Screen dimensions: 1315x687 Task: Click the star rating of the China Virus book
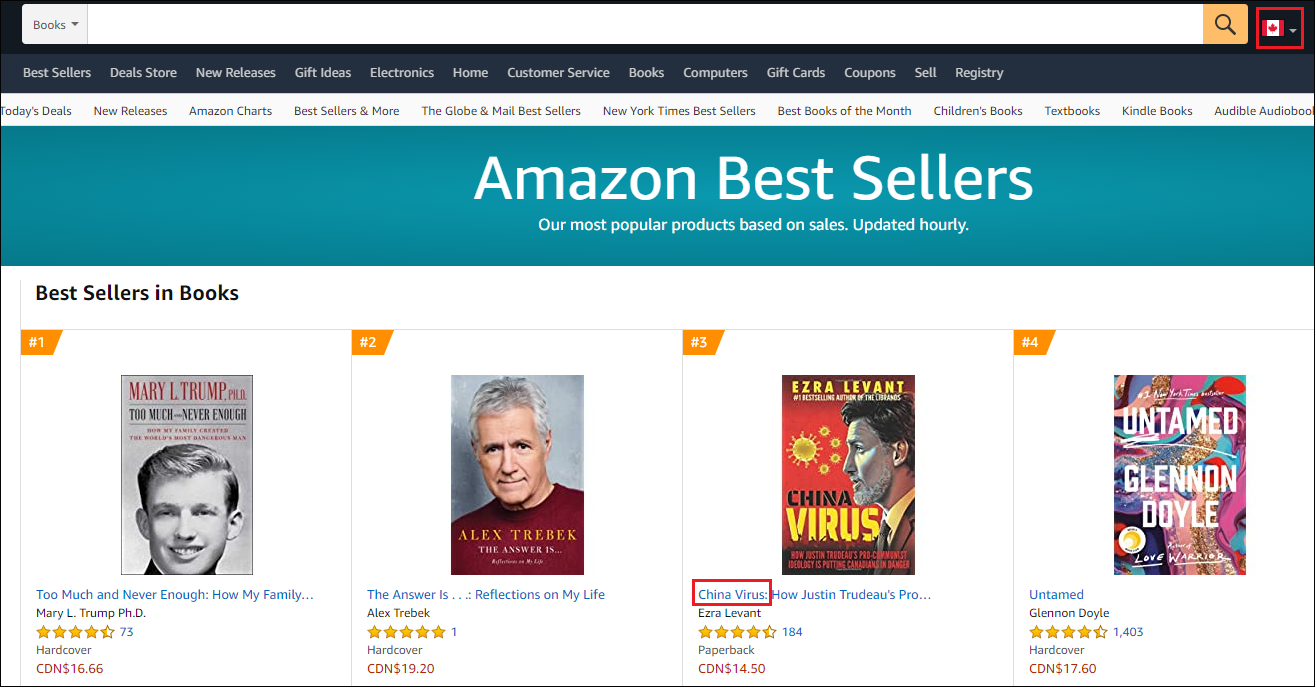736,632
